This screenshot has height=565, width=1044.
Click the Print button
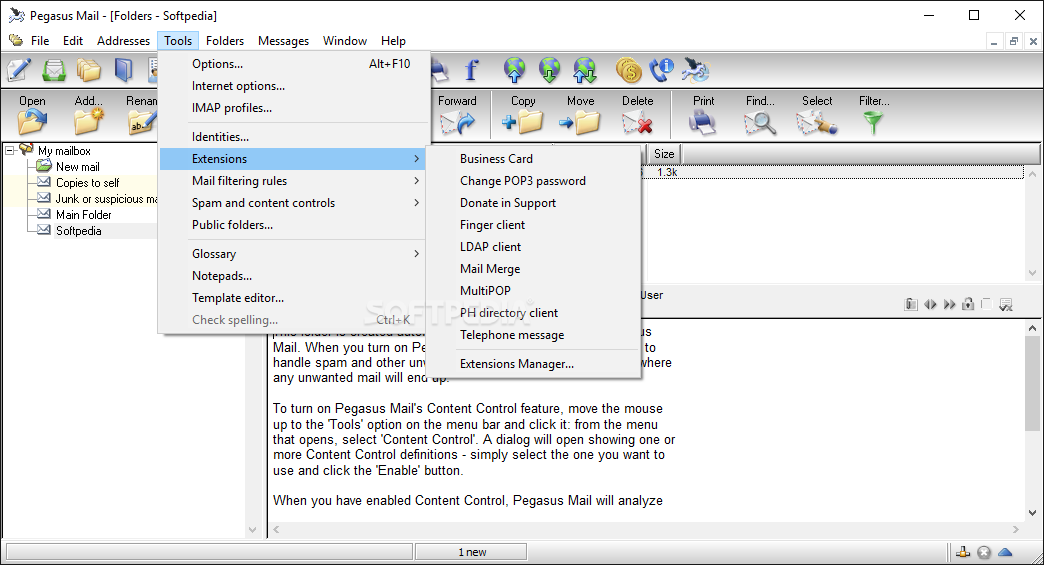(703, 114)
